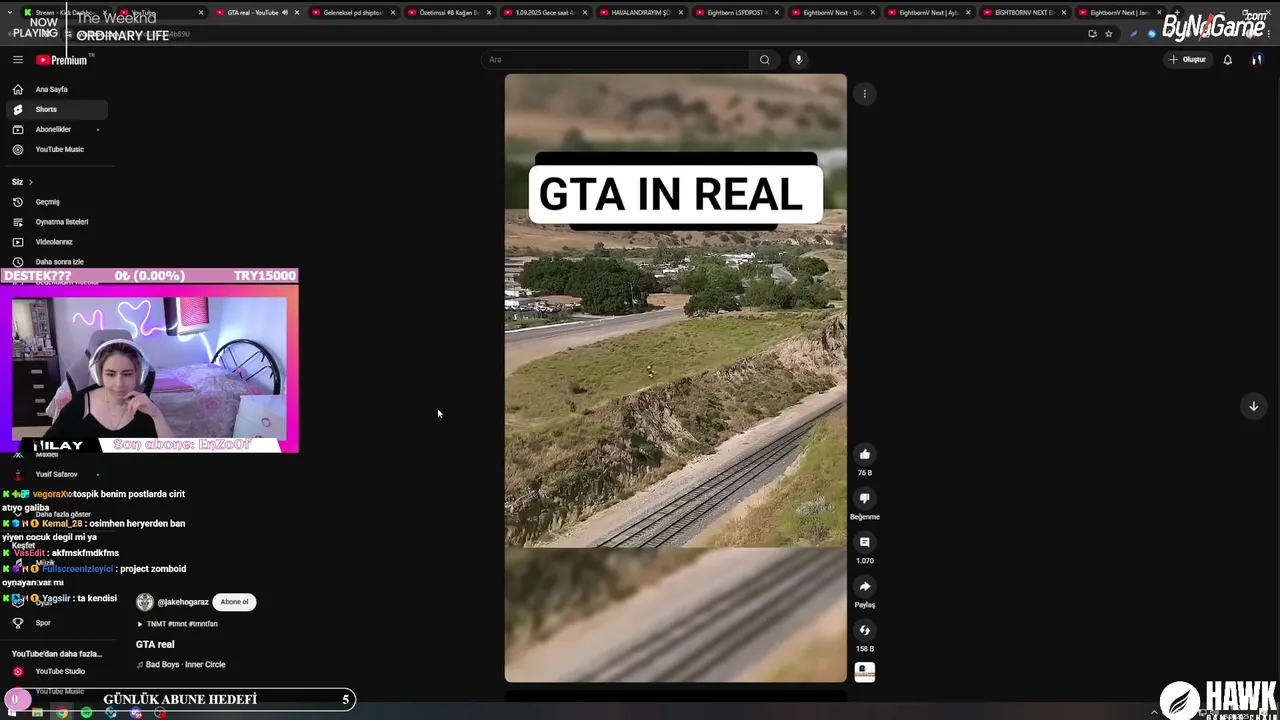Open Yusif Safarov subscription channel
This screenshot has width=1280, height=720.
point(56,474)
